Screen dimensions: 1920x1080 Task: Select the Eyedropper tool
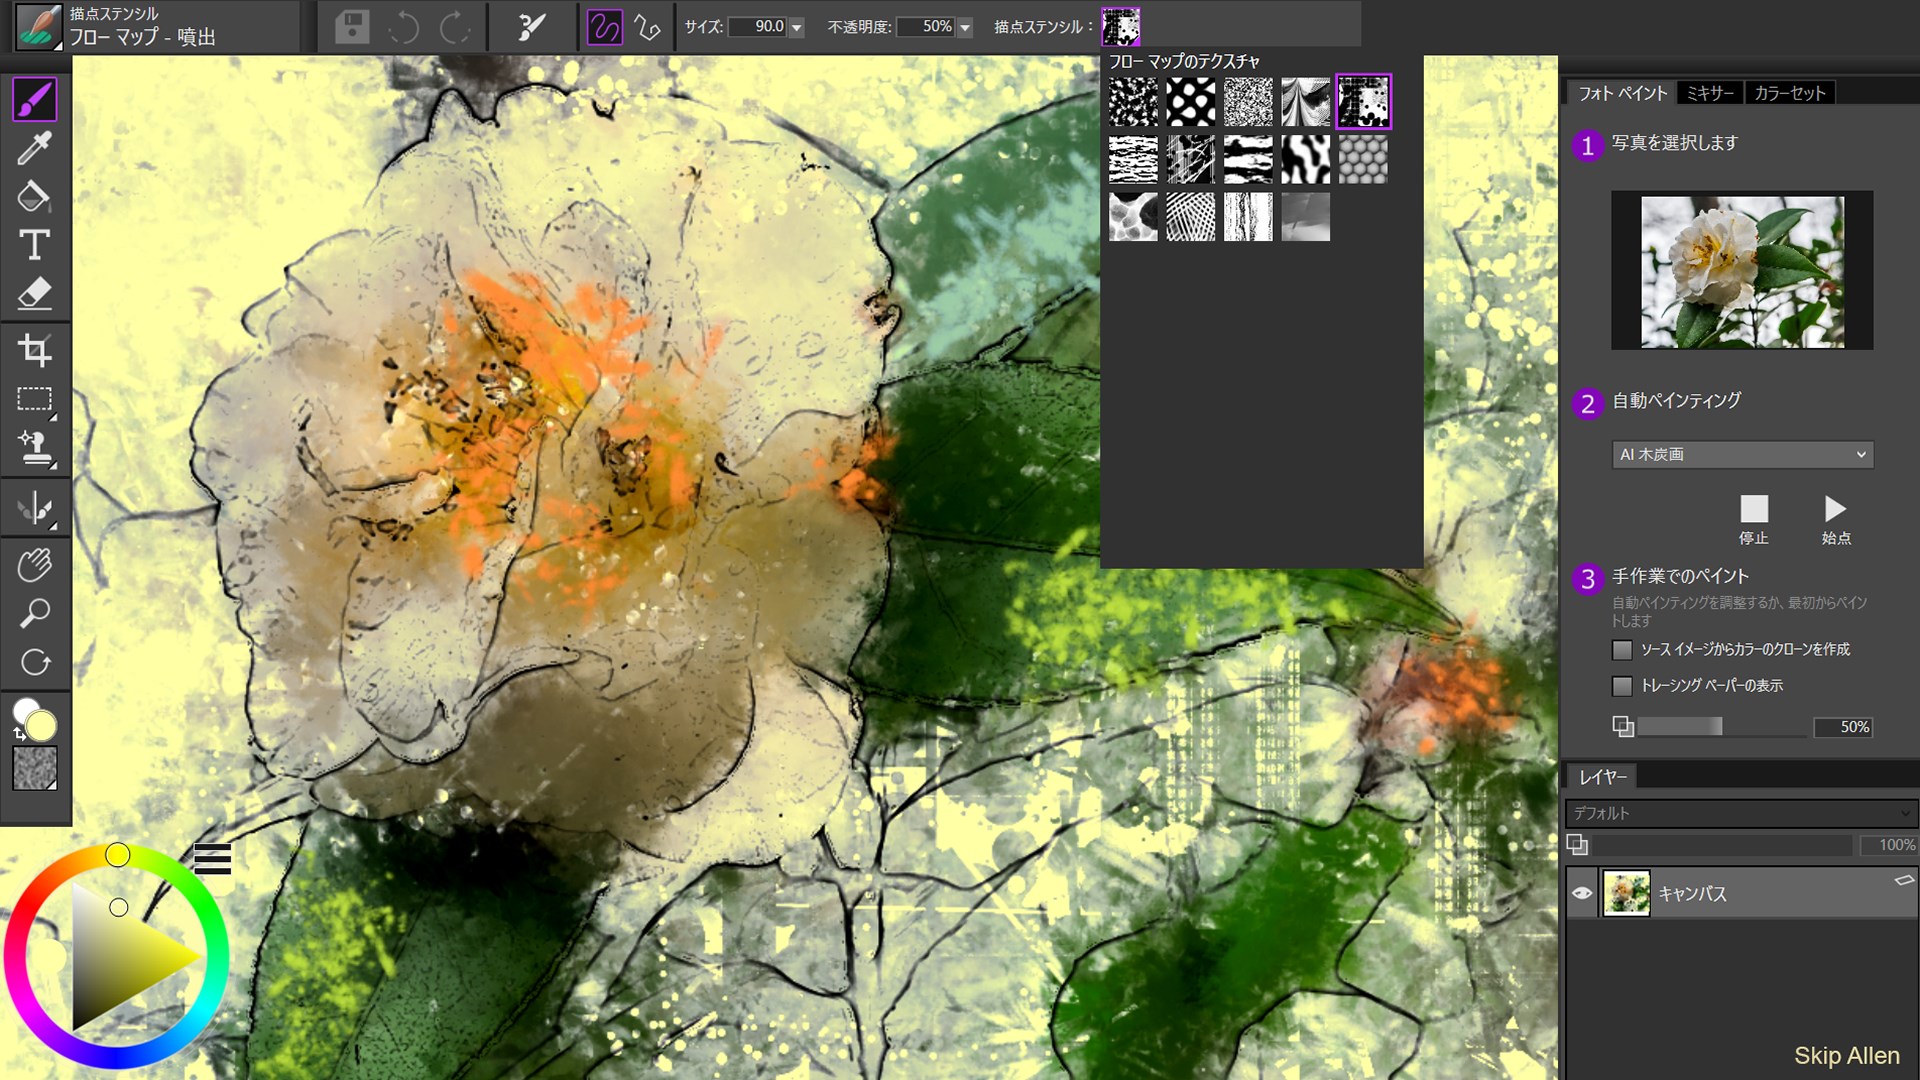tap(35, 148)
